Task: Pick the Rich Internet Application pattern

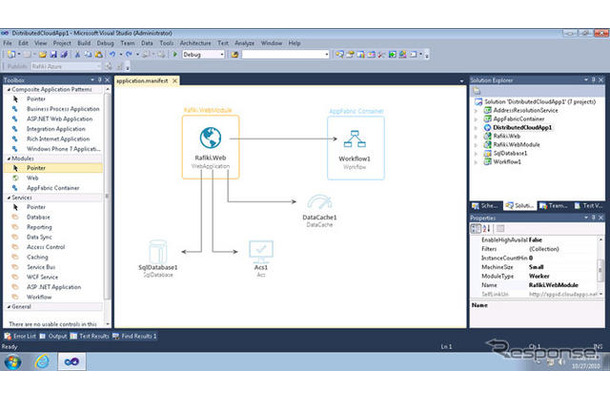Action: point(58,139)
